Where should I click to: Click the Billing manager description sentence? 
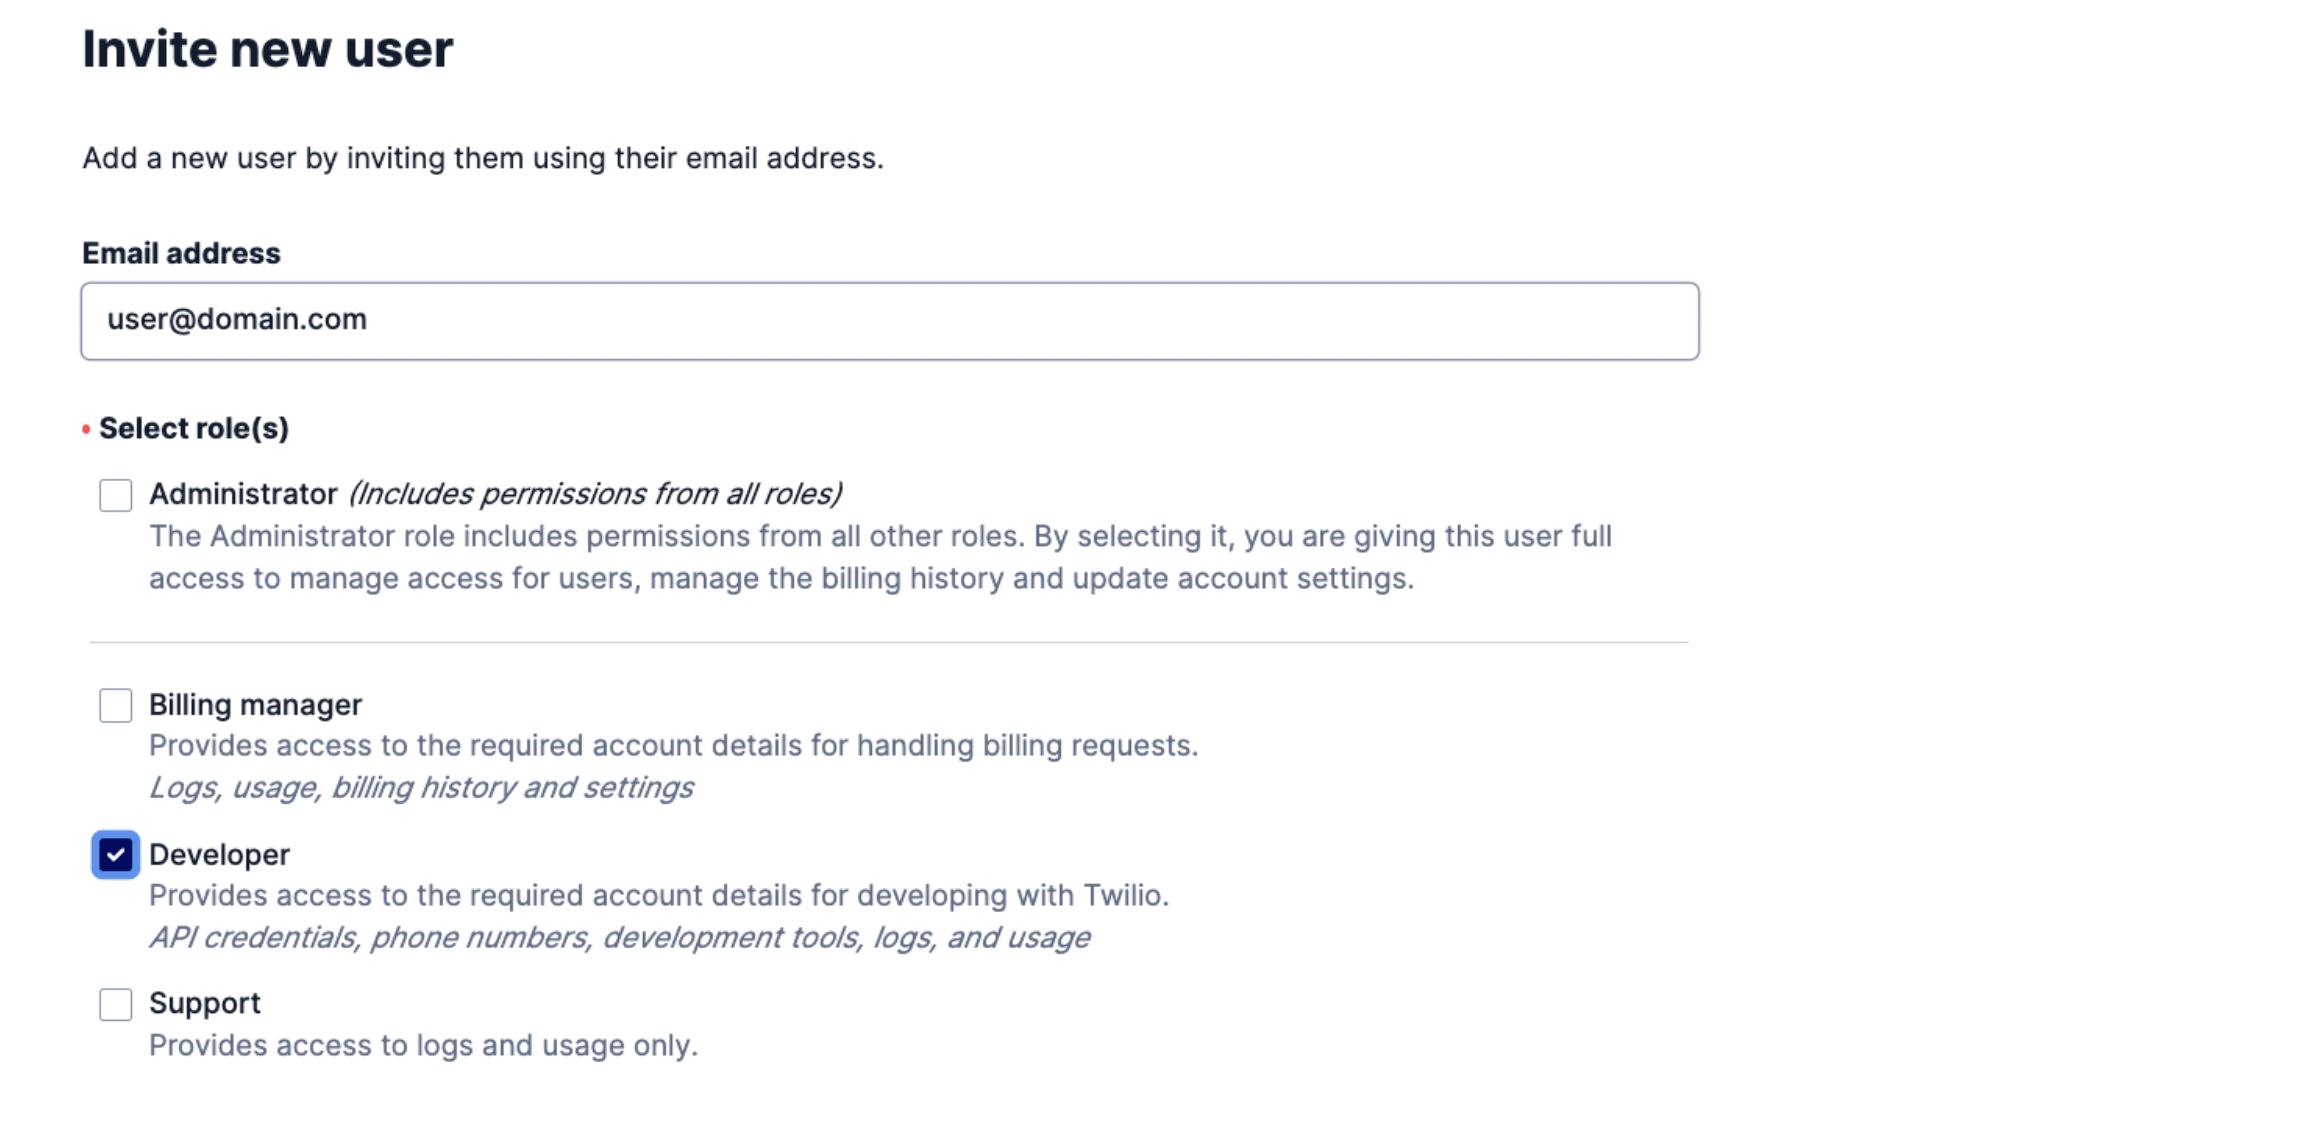coord(673,746)
